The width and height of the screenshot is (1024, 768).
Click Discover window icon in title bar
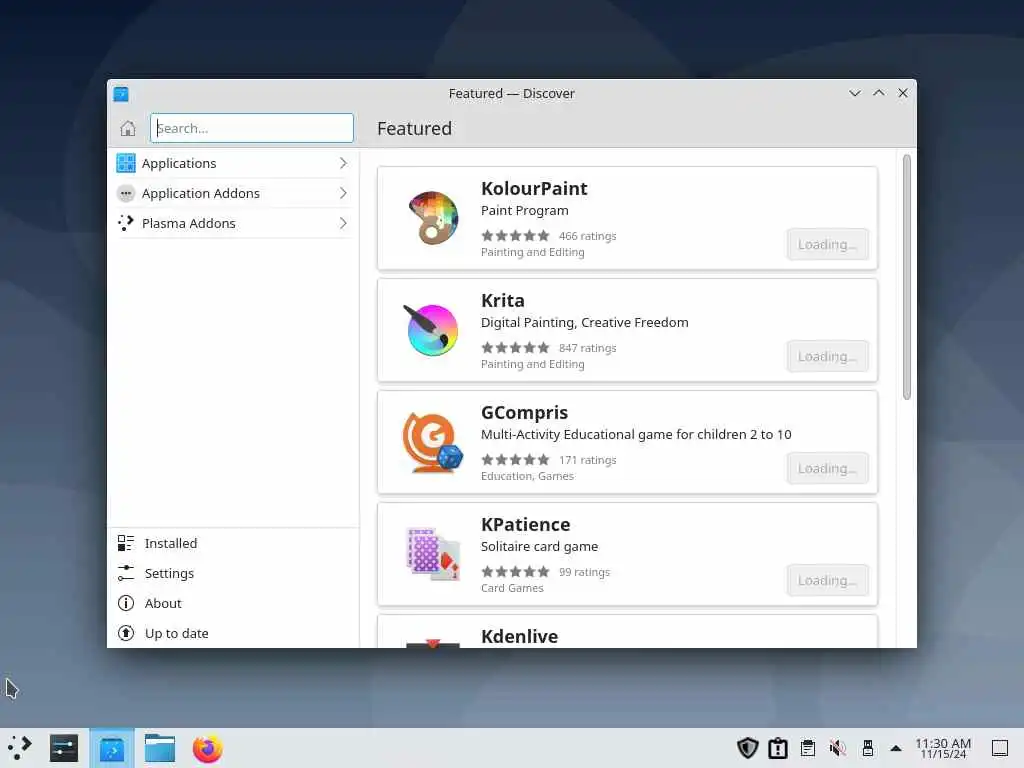pos(121,93)
